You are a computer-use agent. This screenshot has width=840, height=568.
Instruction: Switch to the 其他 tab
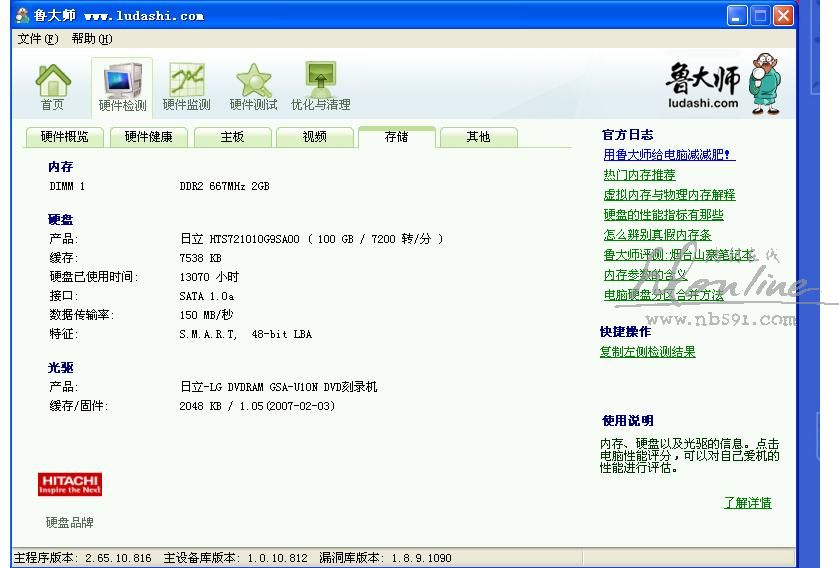tap(478, 137)
